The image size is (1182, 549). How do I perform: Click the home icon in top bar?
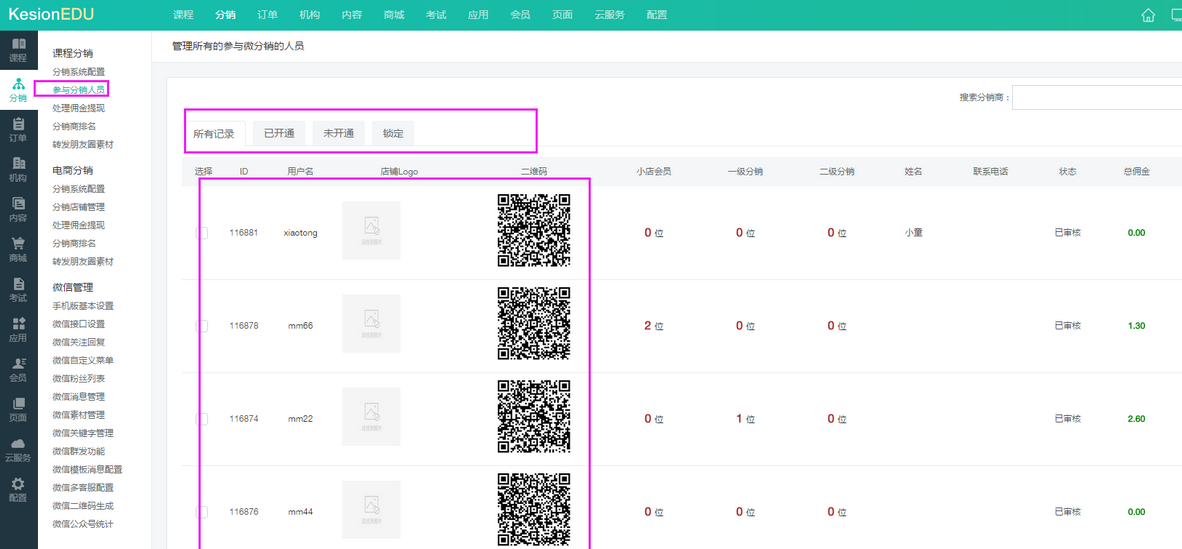point(1148,15)
